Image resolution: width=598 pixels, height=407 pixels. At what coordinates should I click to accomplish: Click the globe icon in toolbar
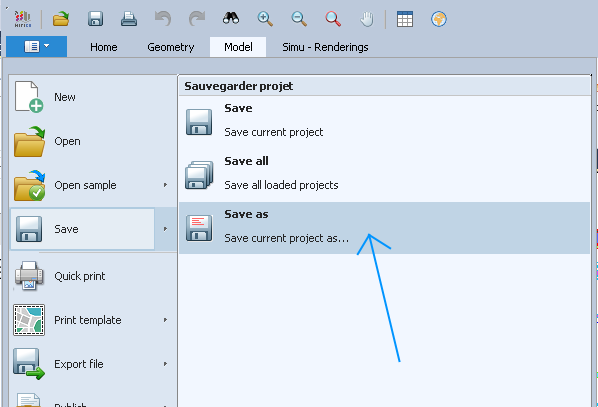click(x=439, y=19)
